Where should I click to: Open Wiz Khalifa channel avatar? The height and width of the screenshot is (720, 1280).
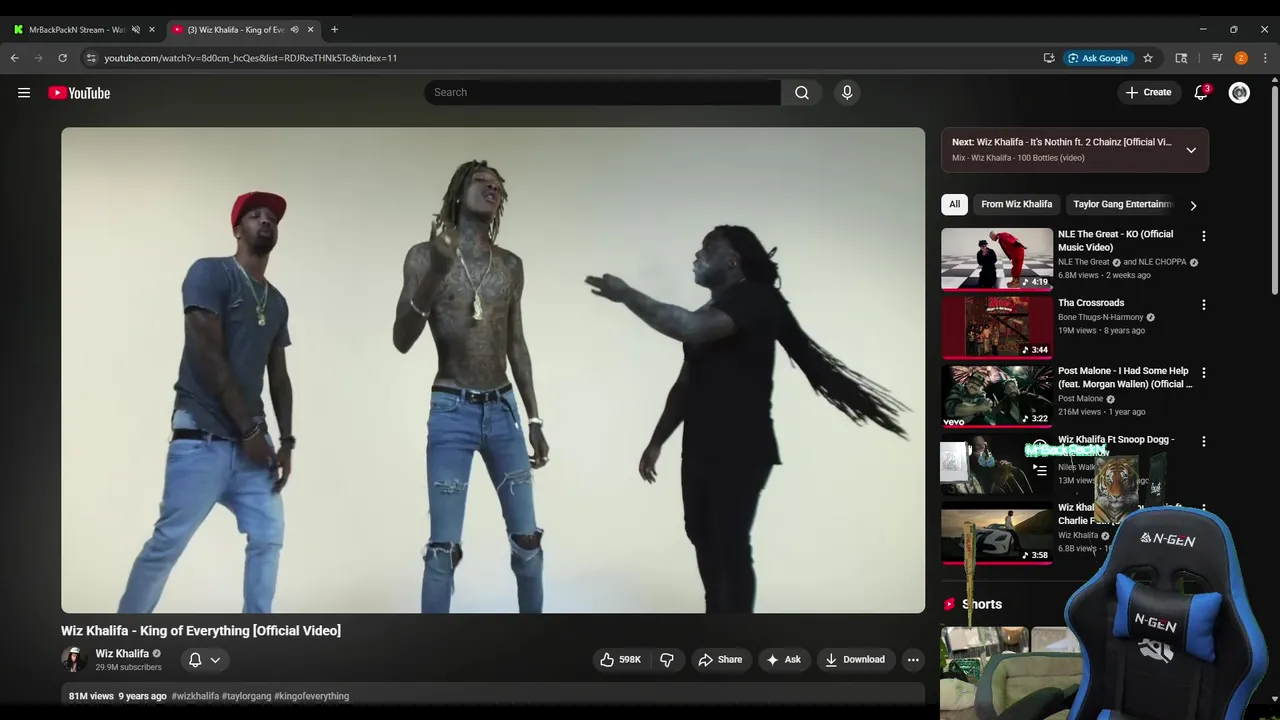pyautogui.click(x=74, y=659)
